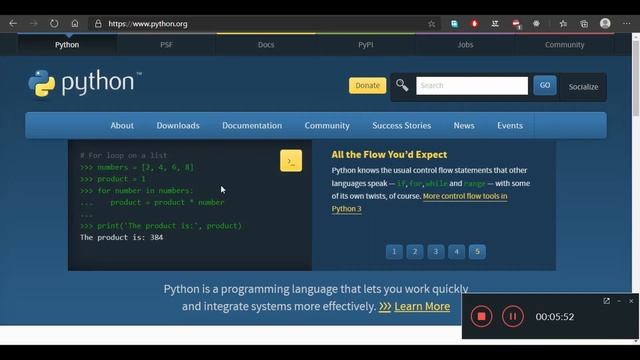
Task: Click the browser forward arrow
Action: (33, 24)
